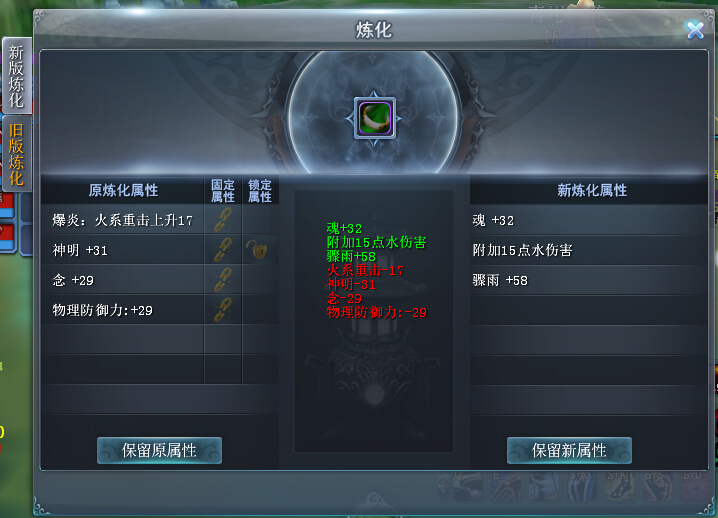Toggle lock cell for 念 +29 row
Image resolution: width=718 pixels, height=518 pixels.
(260, 280)
